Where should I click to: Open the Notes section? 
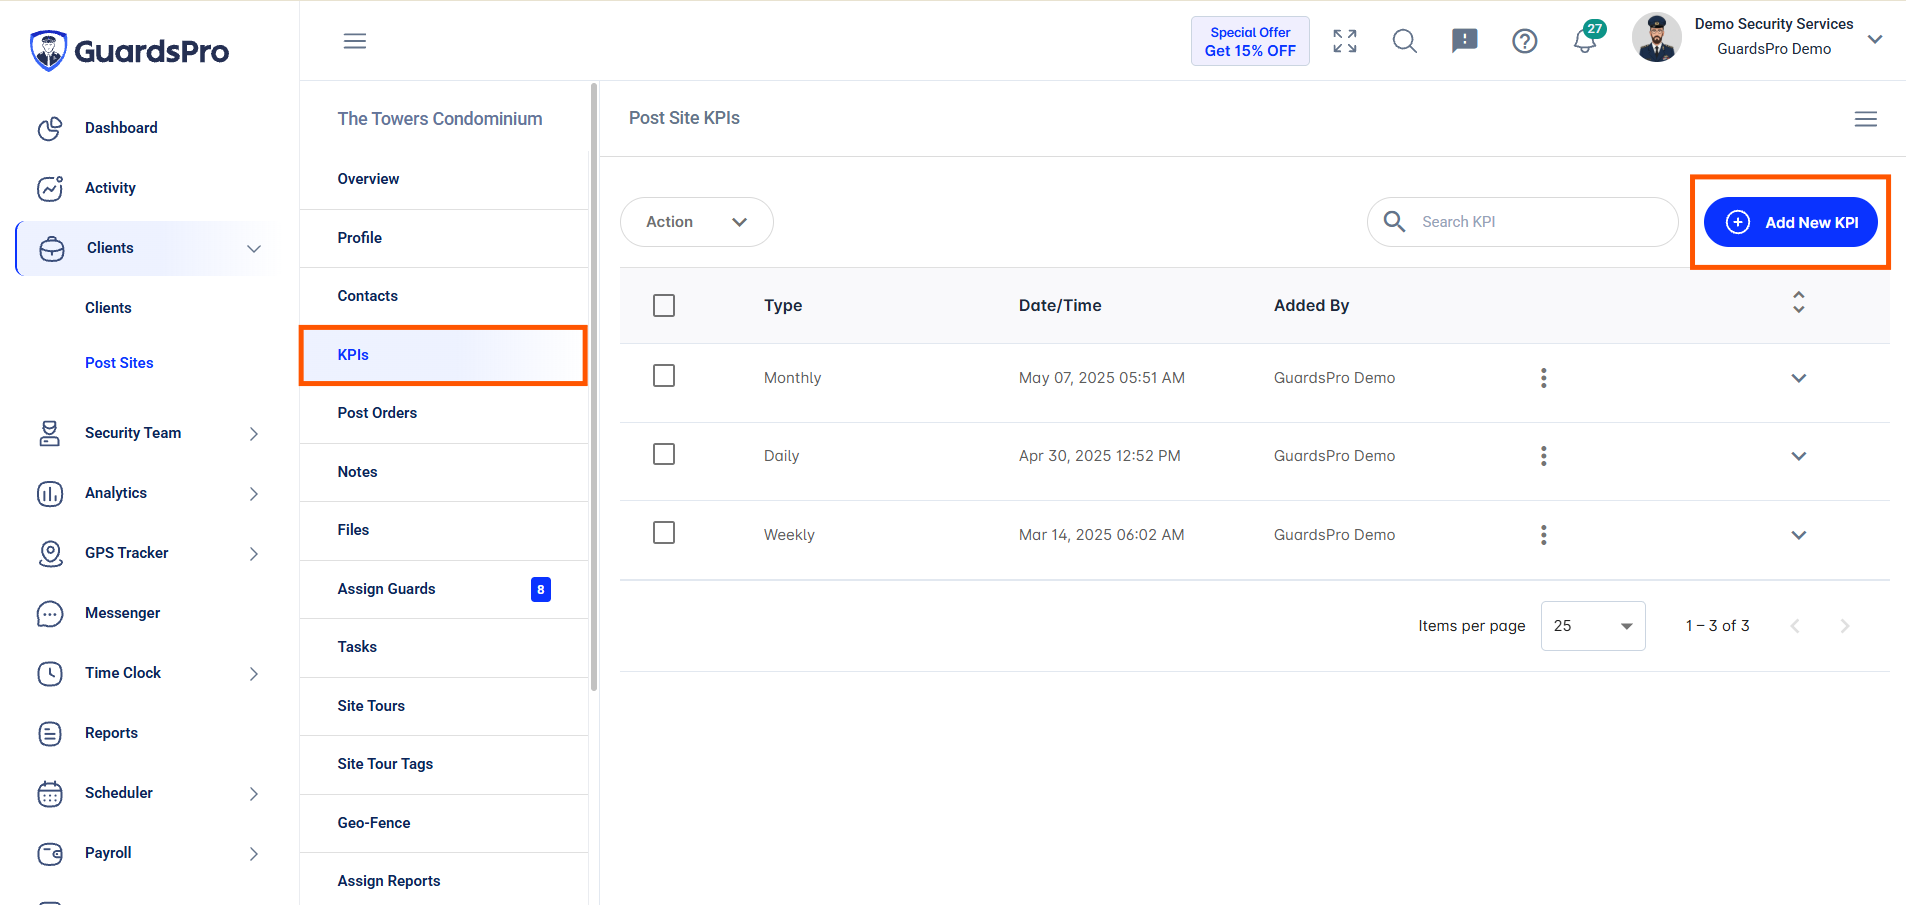coord(444,472)
